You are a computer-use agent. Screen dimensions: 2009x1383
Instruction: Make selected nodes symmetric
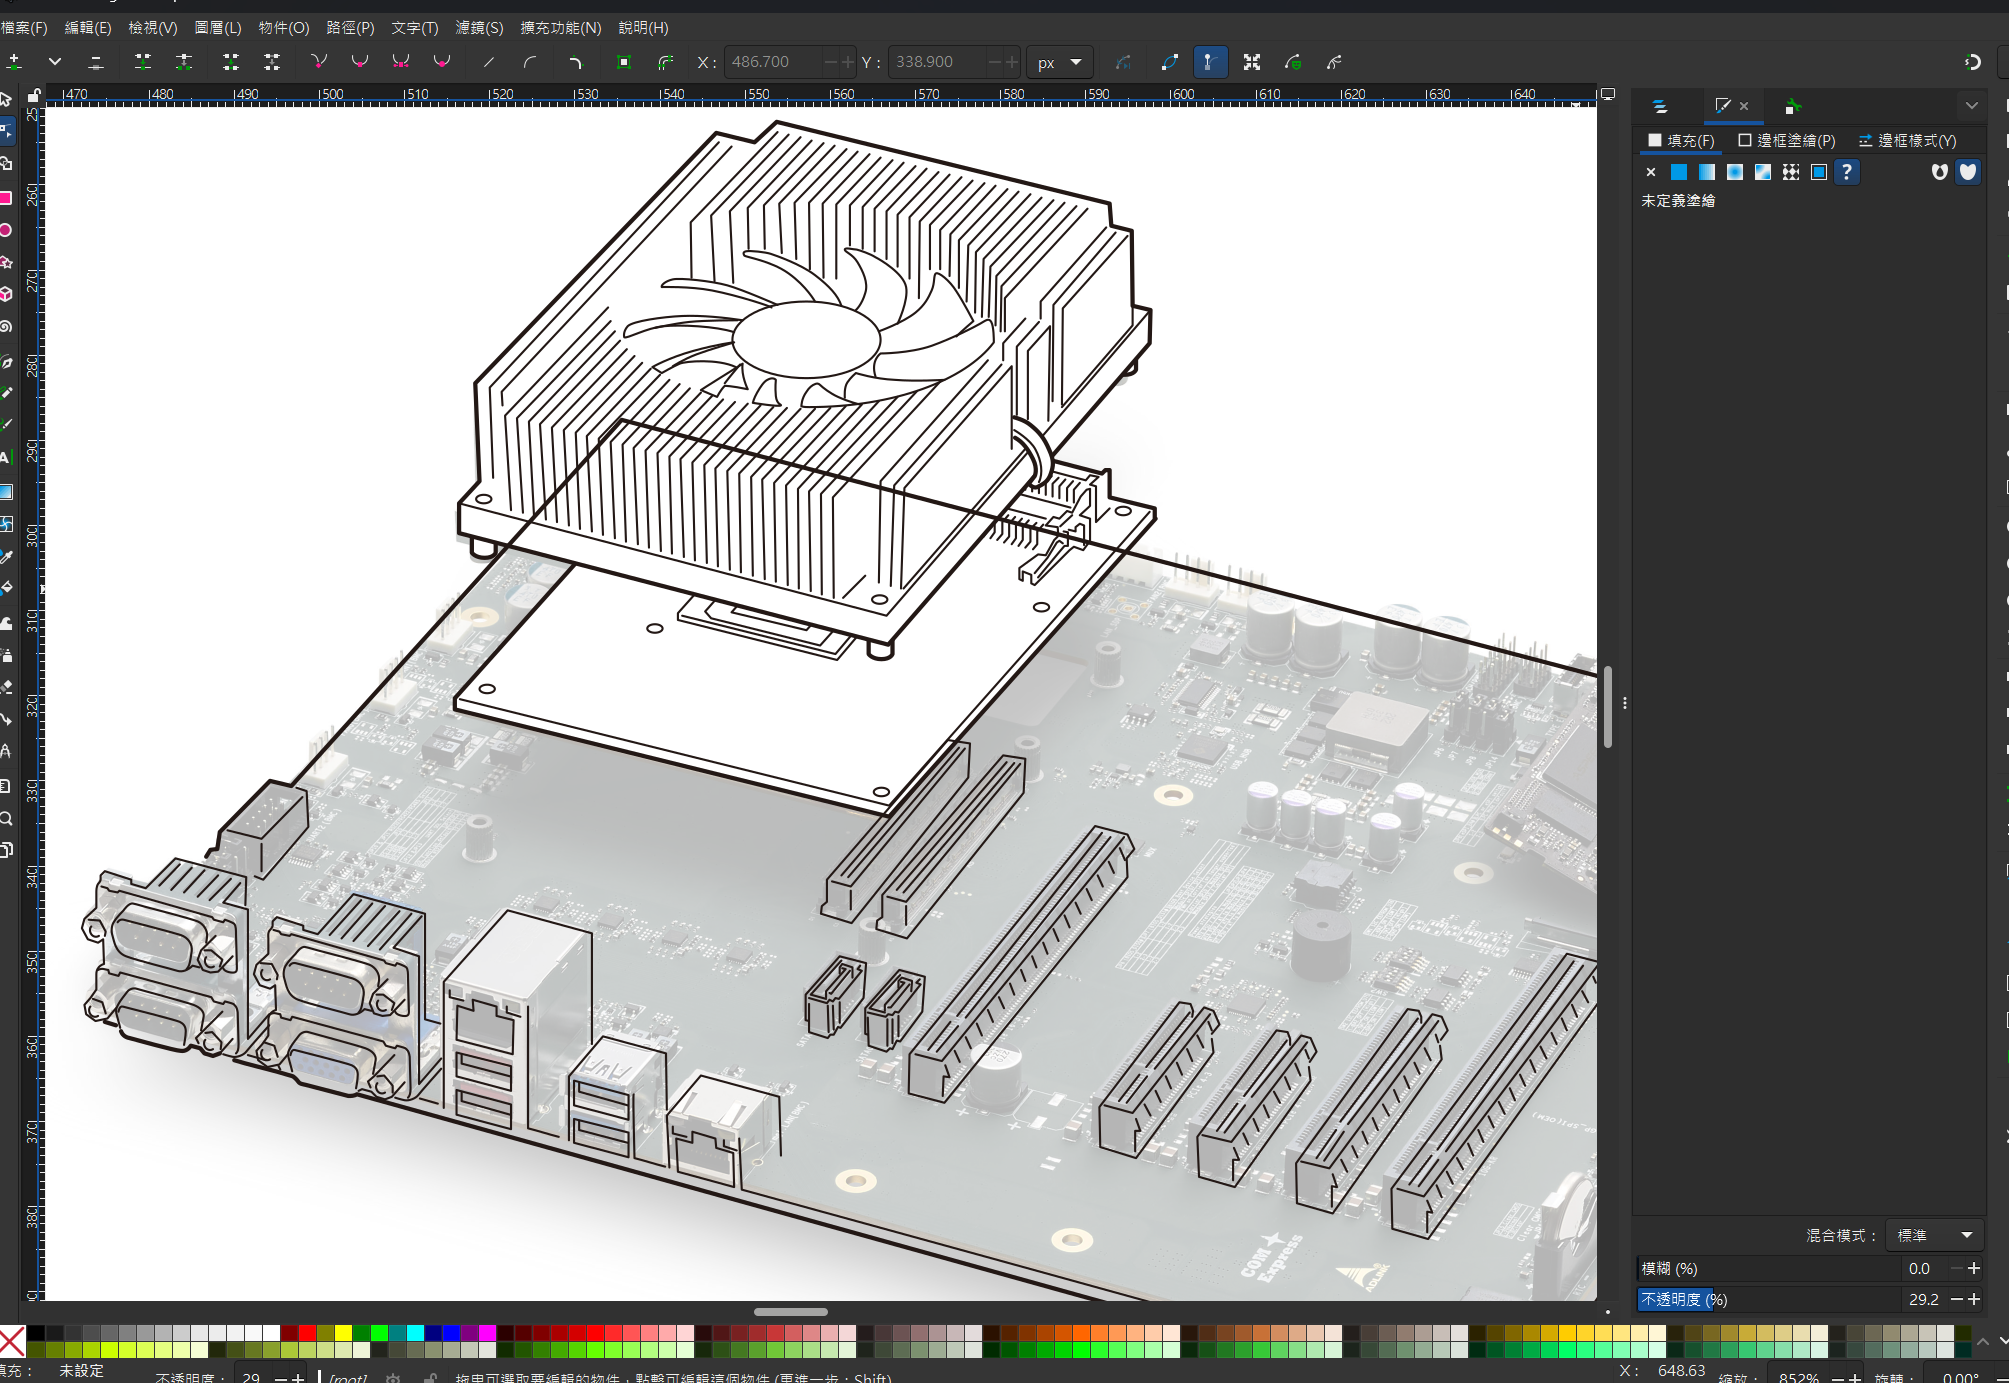pyautogui.click(x=401, y=62)
